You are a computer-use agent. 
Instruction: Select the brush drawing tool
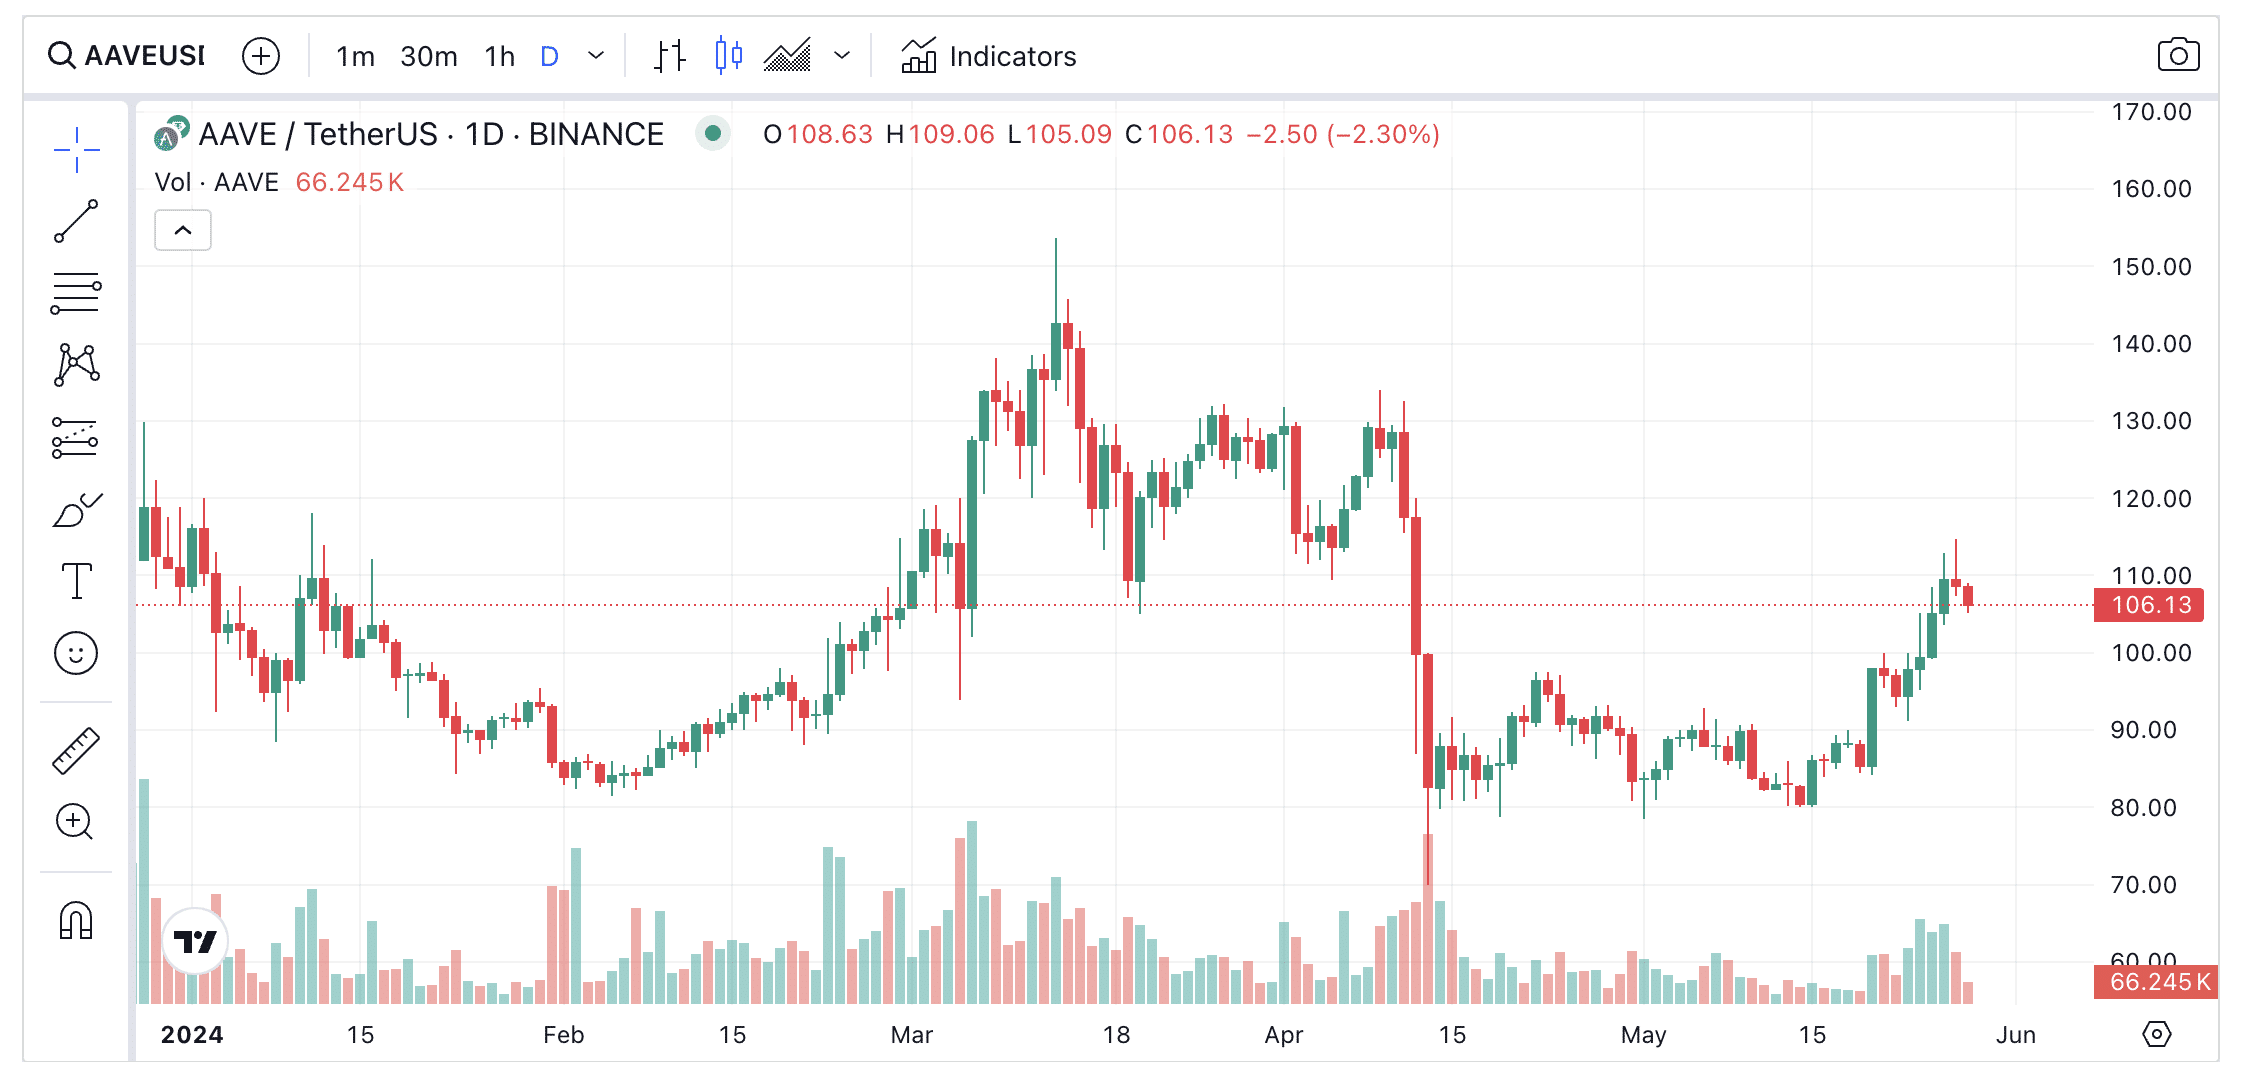pos(76,510)
